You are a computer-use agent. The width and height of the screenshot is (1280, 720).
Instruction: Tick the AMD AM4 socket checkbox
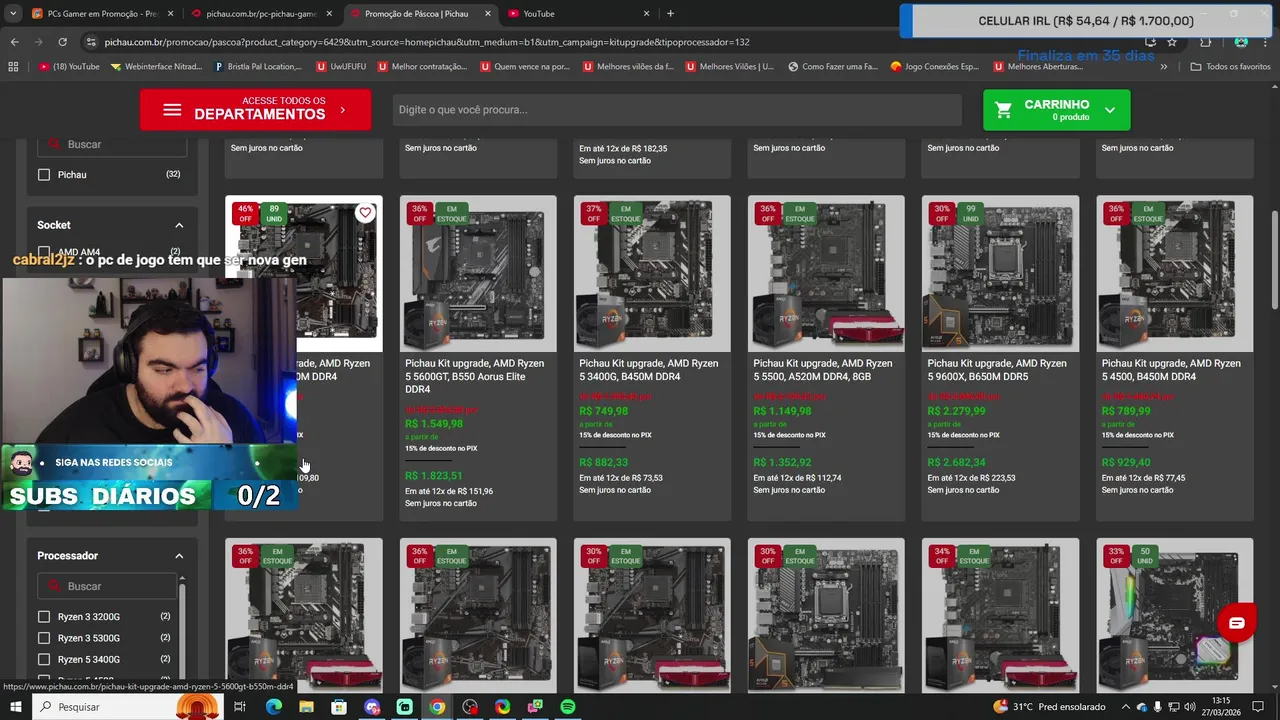click(44, 252)
